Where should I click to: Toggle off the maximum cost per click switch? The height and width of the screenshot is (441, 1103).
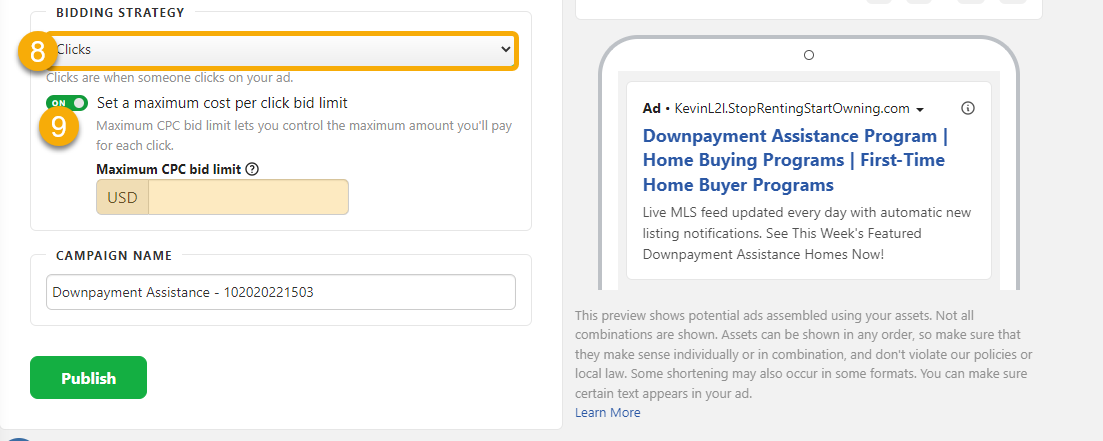point(67,103)
